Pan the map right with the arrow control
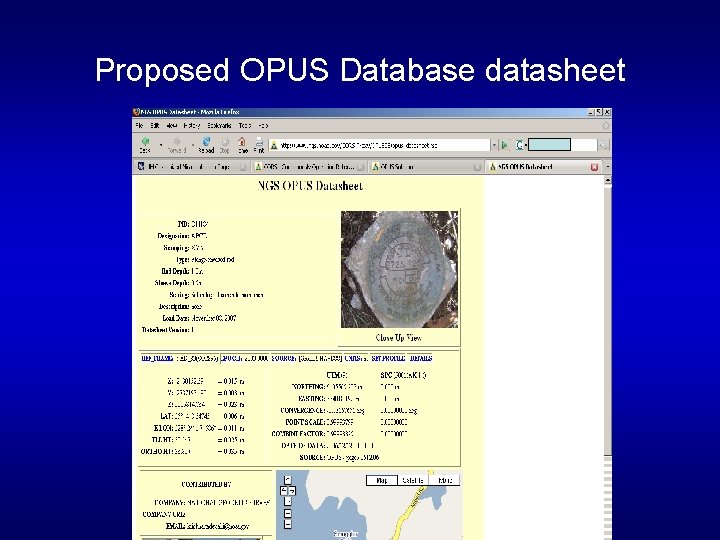Viewport: 720px width, 540px height. pyautogui.click(x=292, y=491)
